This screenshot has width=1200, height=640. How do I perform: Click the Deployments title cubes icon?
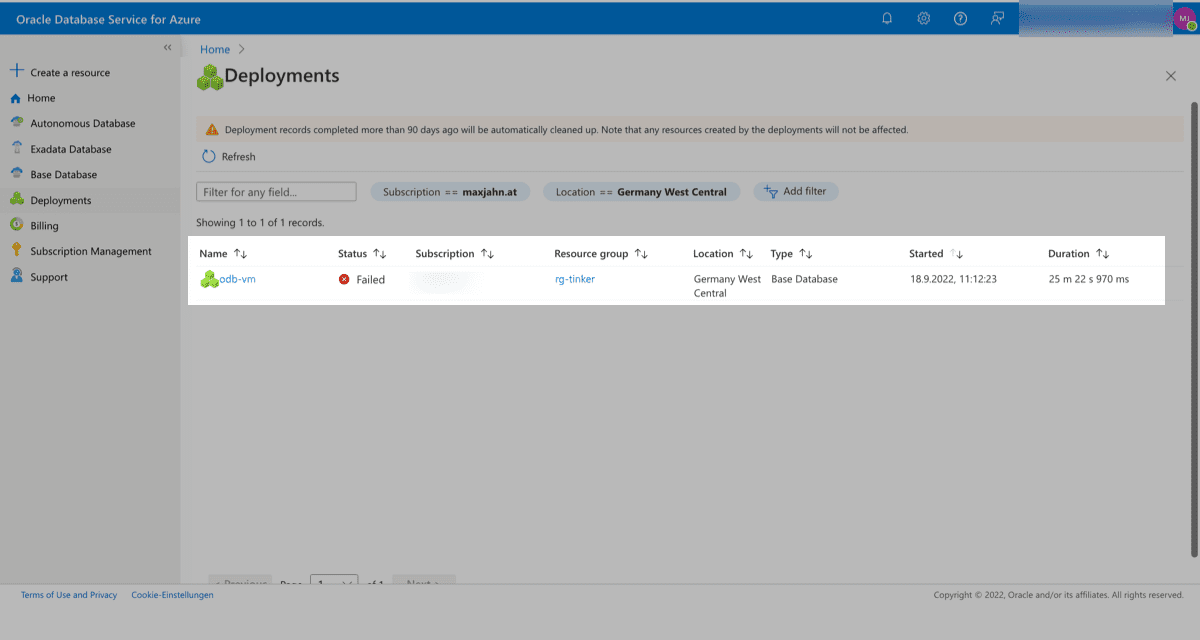click(209, 77)
